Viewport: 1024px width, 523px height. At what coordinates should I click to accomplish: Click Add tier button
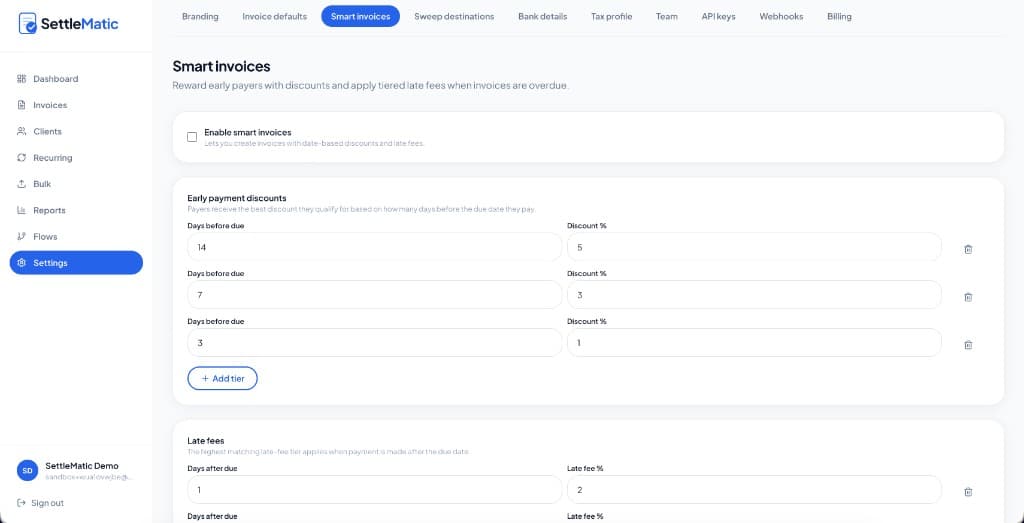tap(223, 378)
